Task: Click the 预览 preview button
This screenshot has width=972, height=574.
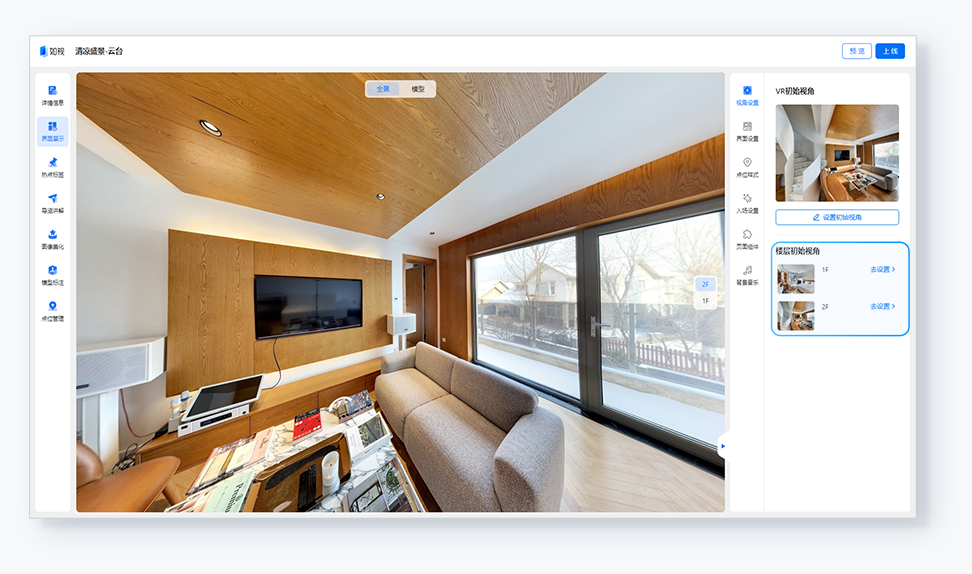Action: [857, 51]
